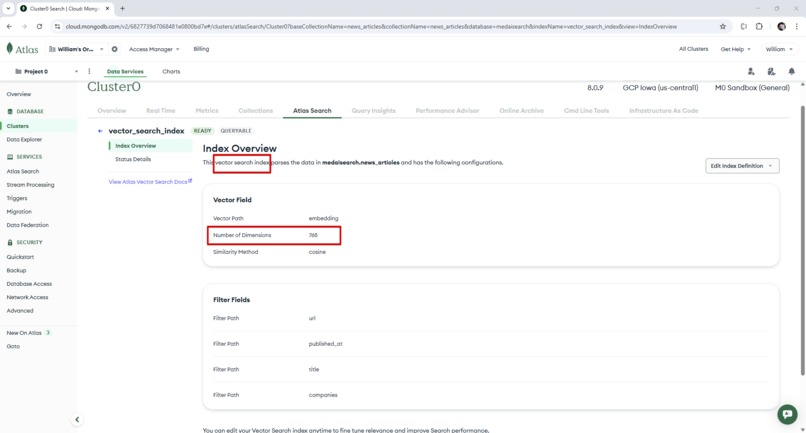Open Performance Advisor tab
Image resolution: width=806 pixels, height=433 pixels.
click(447, 111)
